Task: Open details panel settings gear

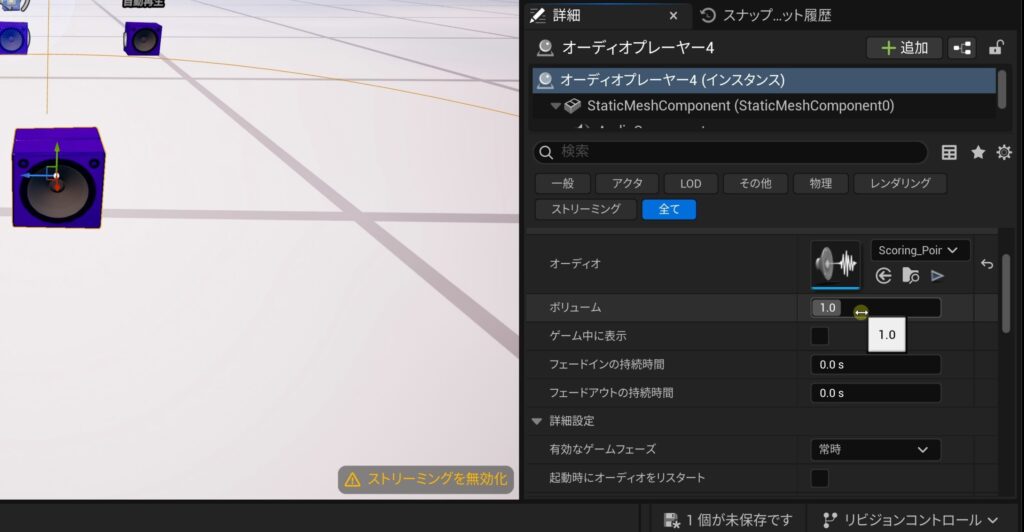Action: [x=1004, y=152]
